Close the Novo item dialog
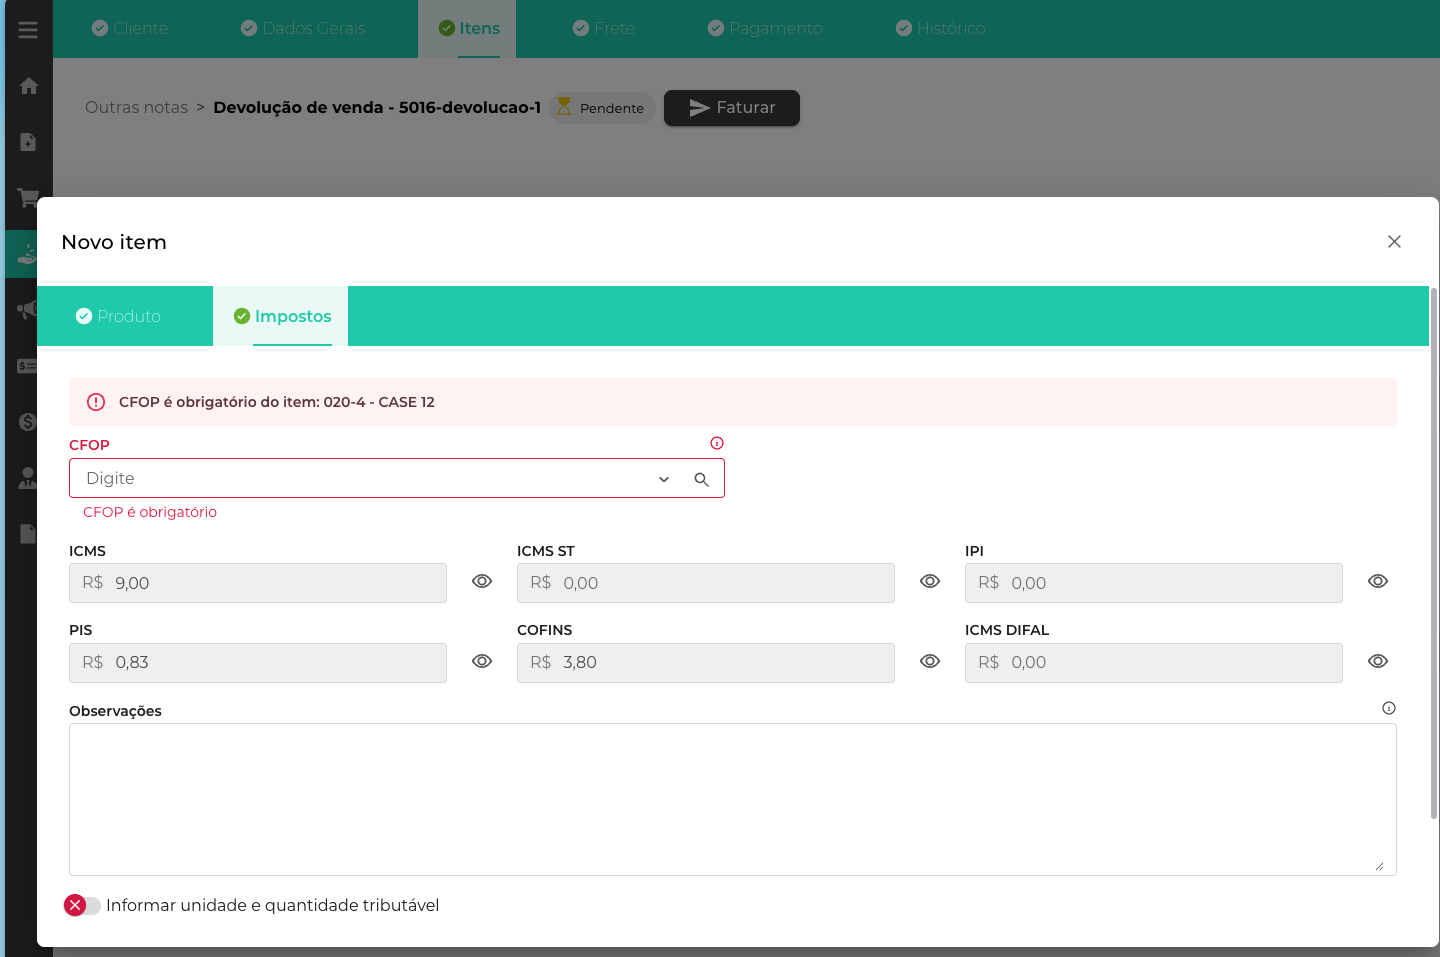1440x957 pixels. point(1394,242)
